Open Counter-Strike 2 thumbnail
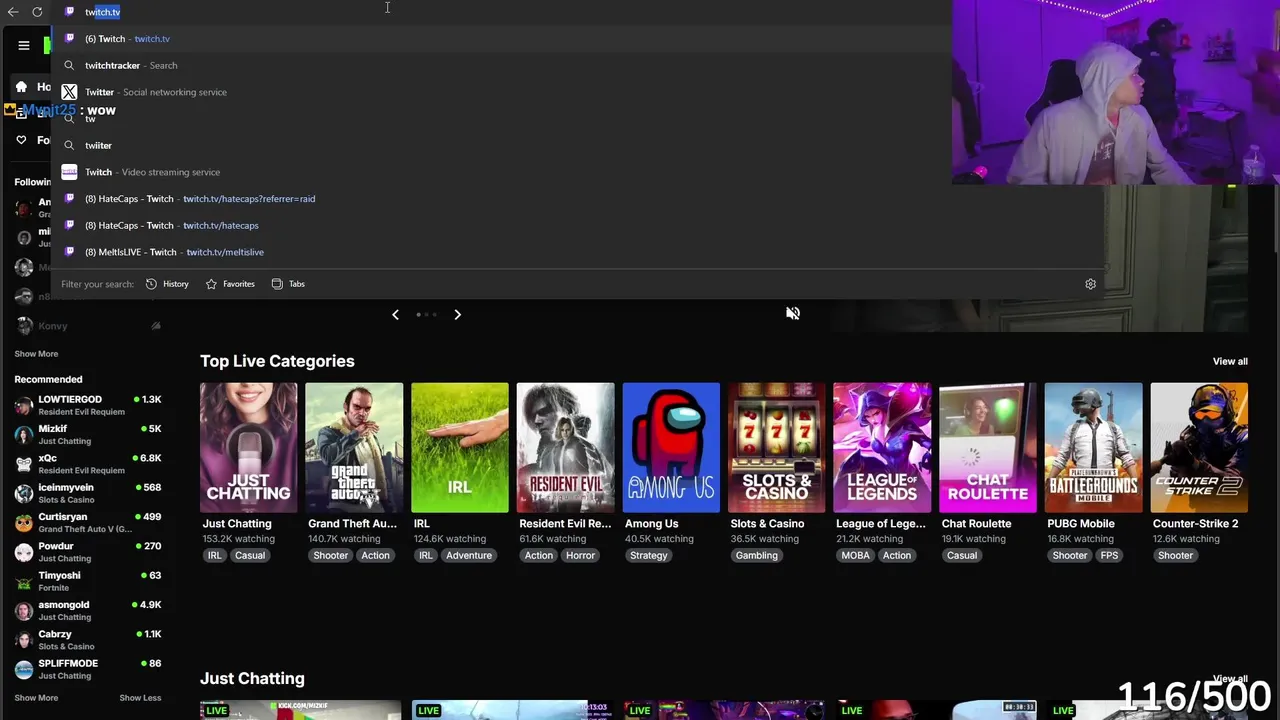1280x720 pixels. click(x=1199, y=447)
